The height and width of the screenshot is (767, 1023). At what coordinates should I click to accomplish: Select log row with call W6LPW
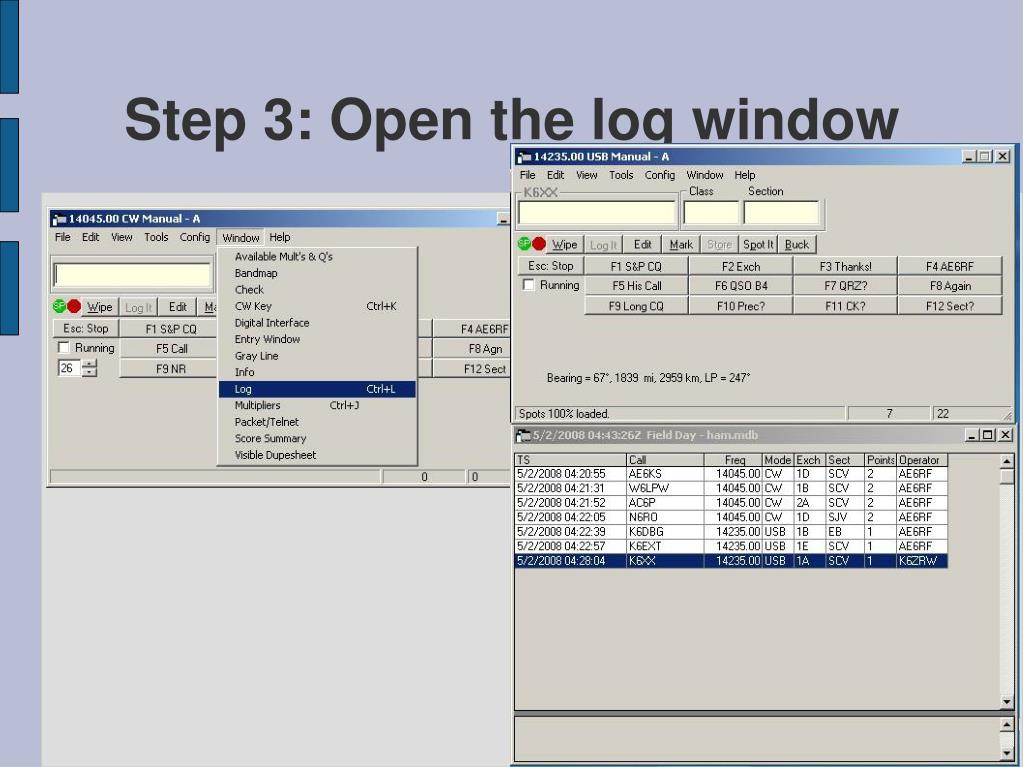coord(731,488)
